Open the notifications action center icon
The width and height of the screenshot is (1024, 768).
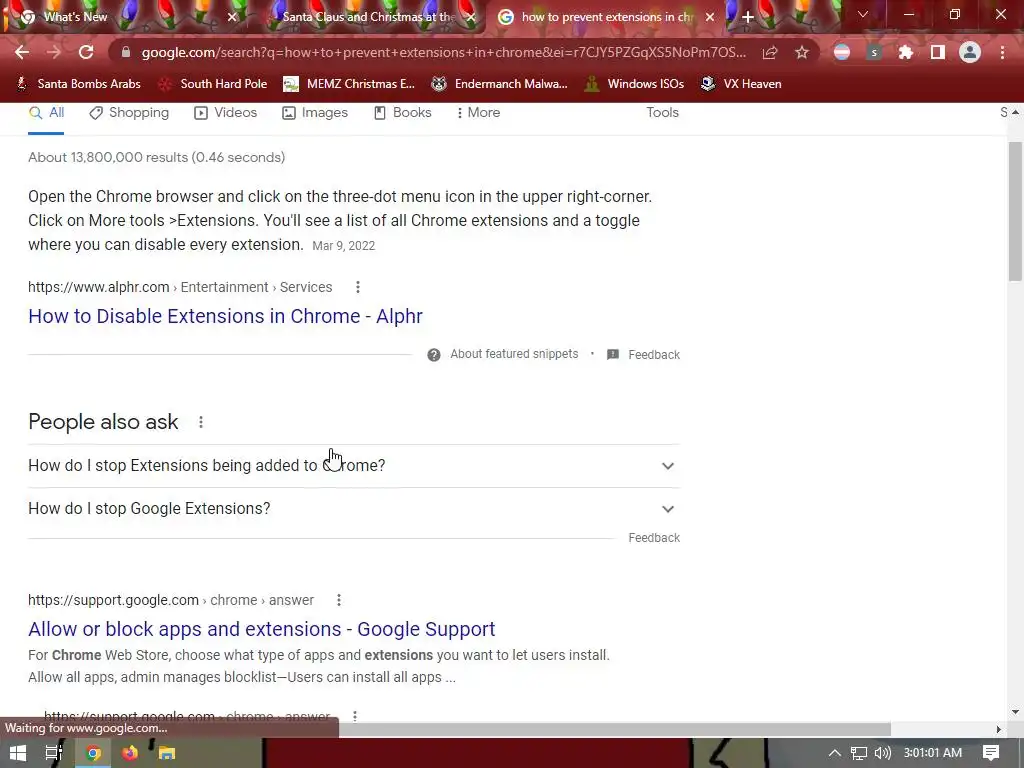[x=991, y=753]
